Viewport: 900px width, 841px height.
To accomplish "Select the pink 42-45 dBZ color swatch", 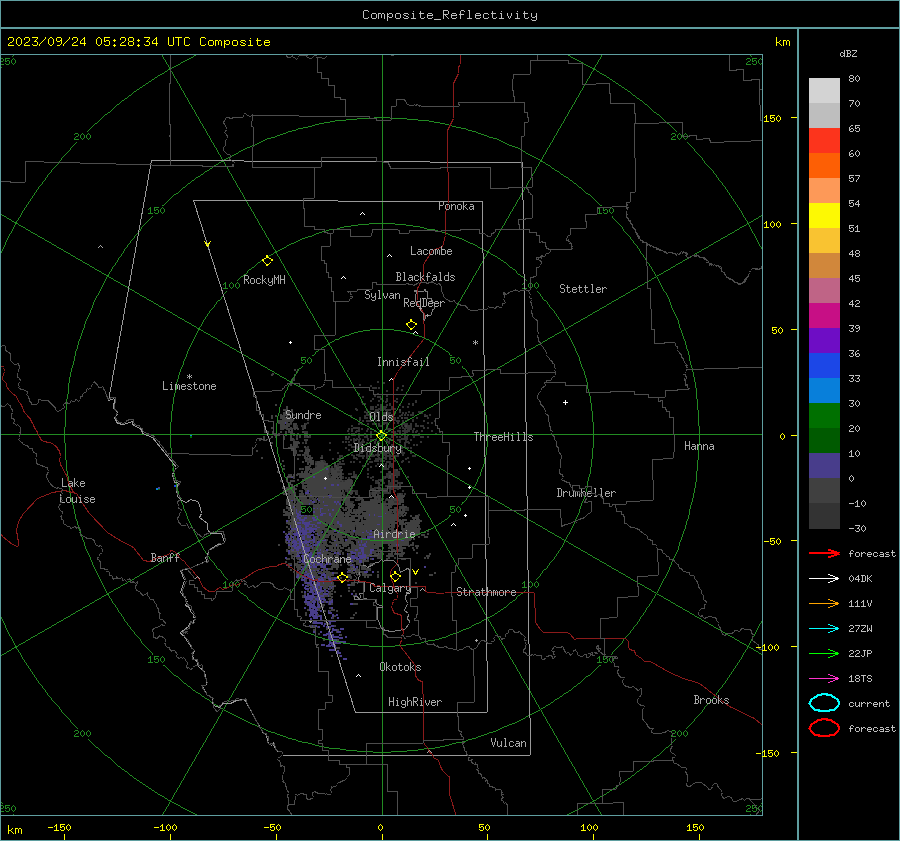I will 824,290.
